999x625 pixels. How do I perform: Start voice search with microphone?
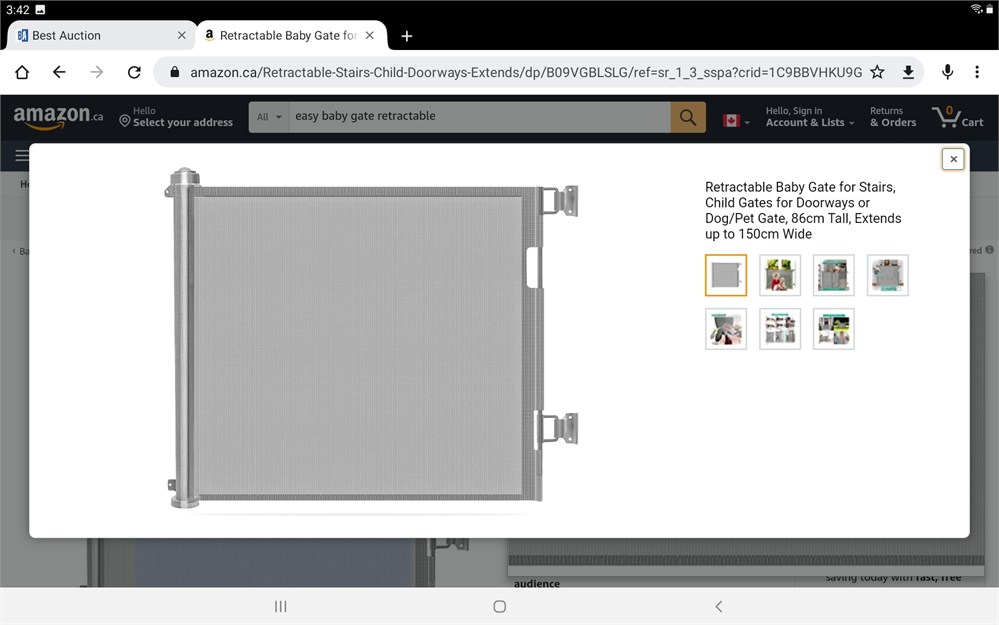click(x=947, y=72)
